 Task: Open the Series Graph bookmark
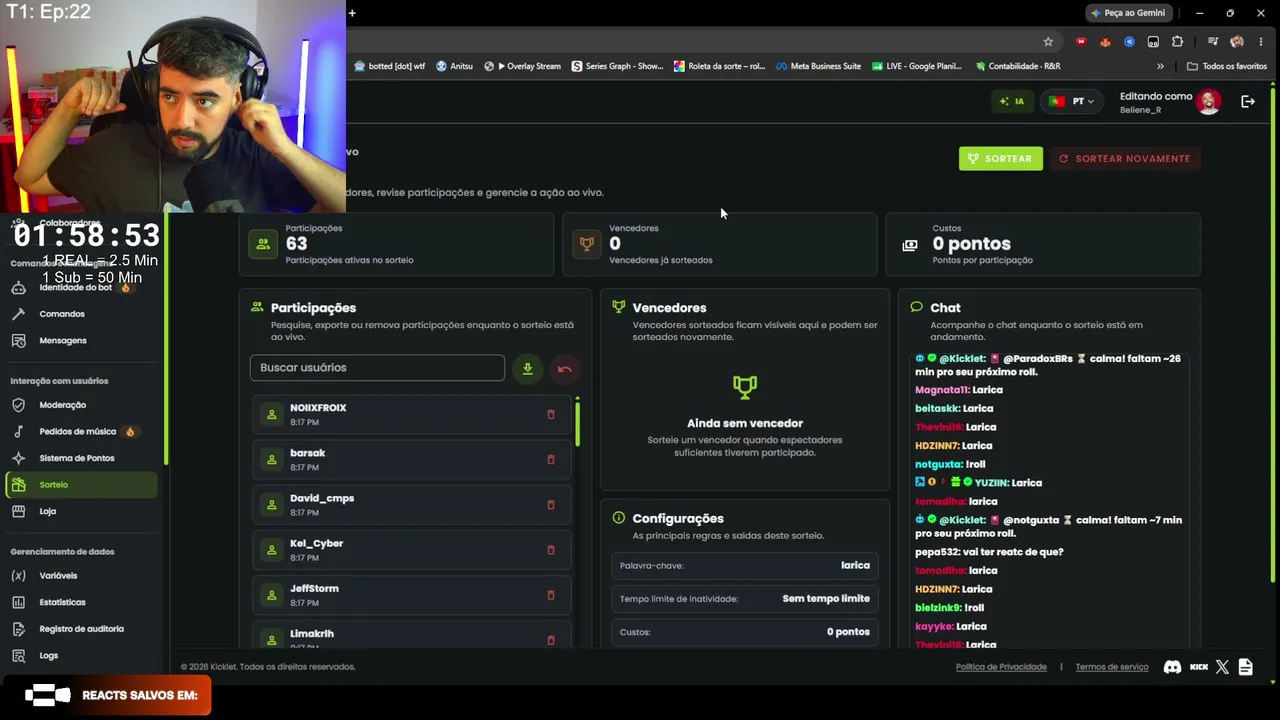[x=617, y=66]
